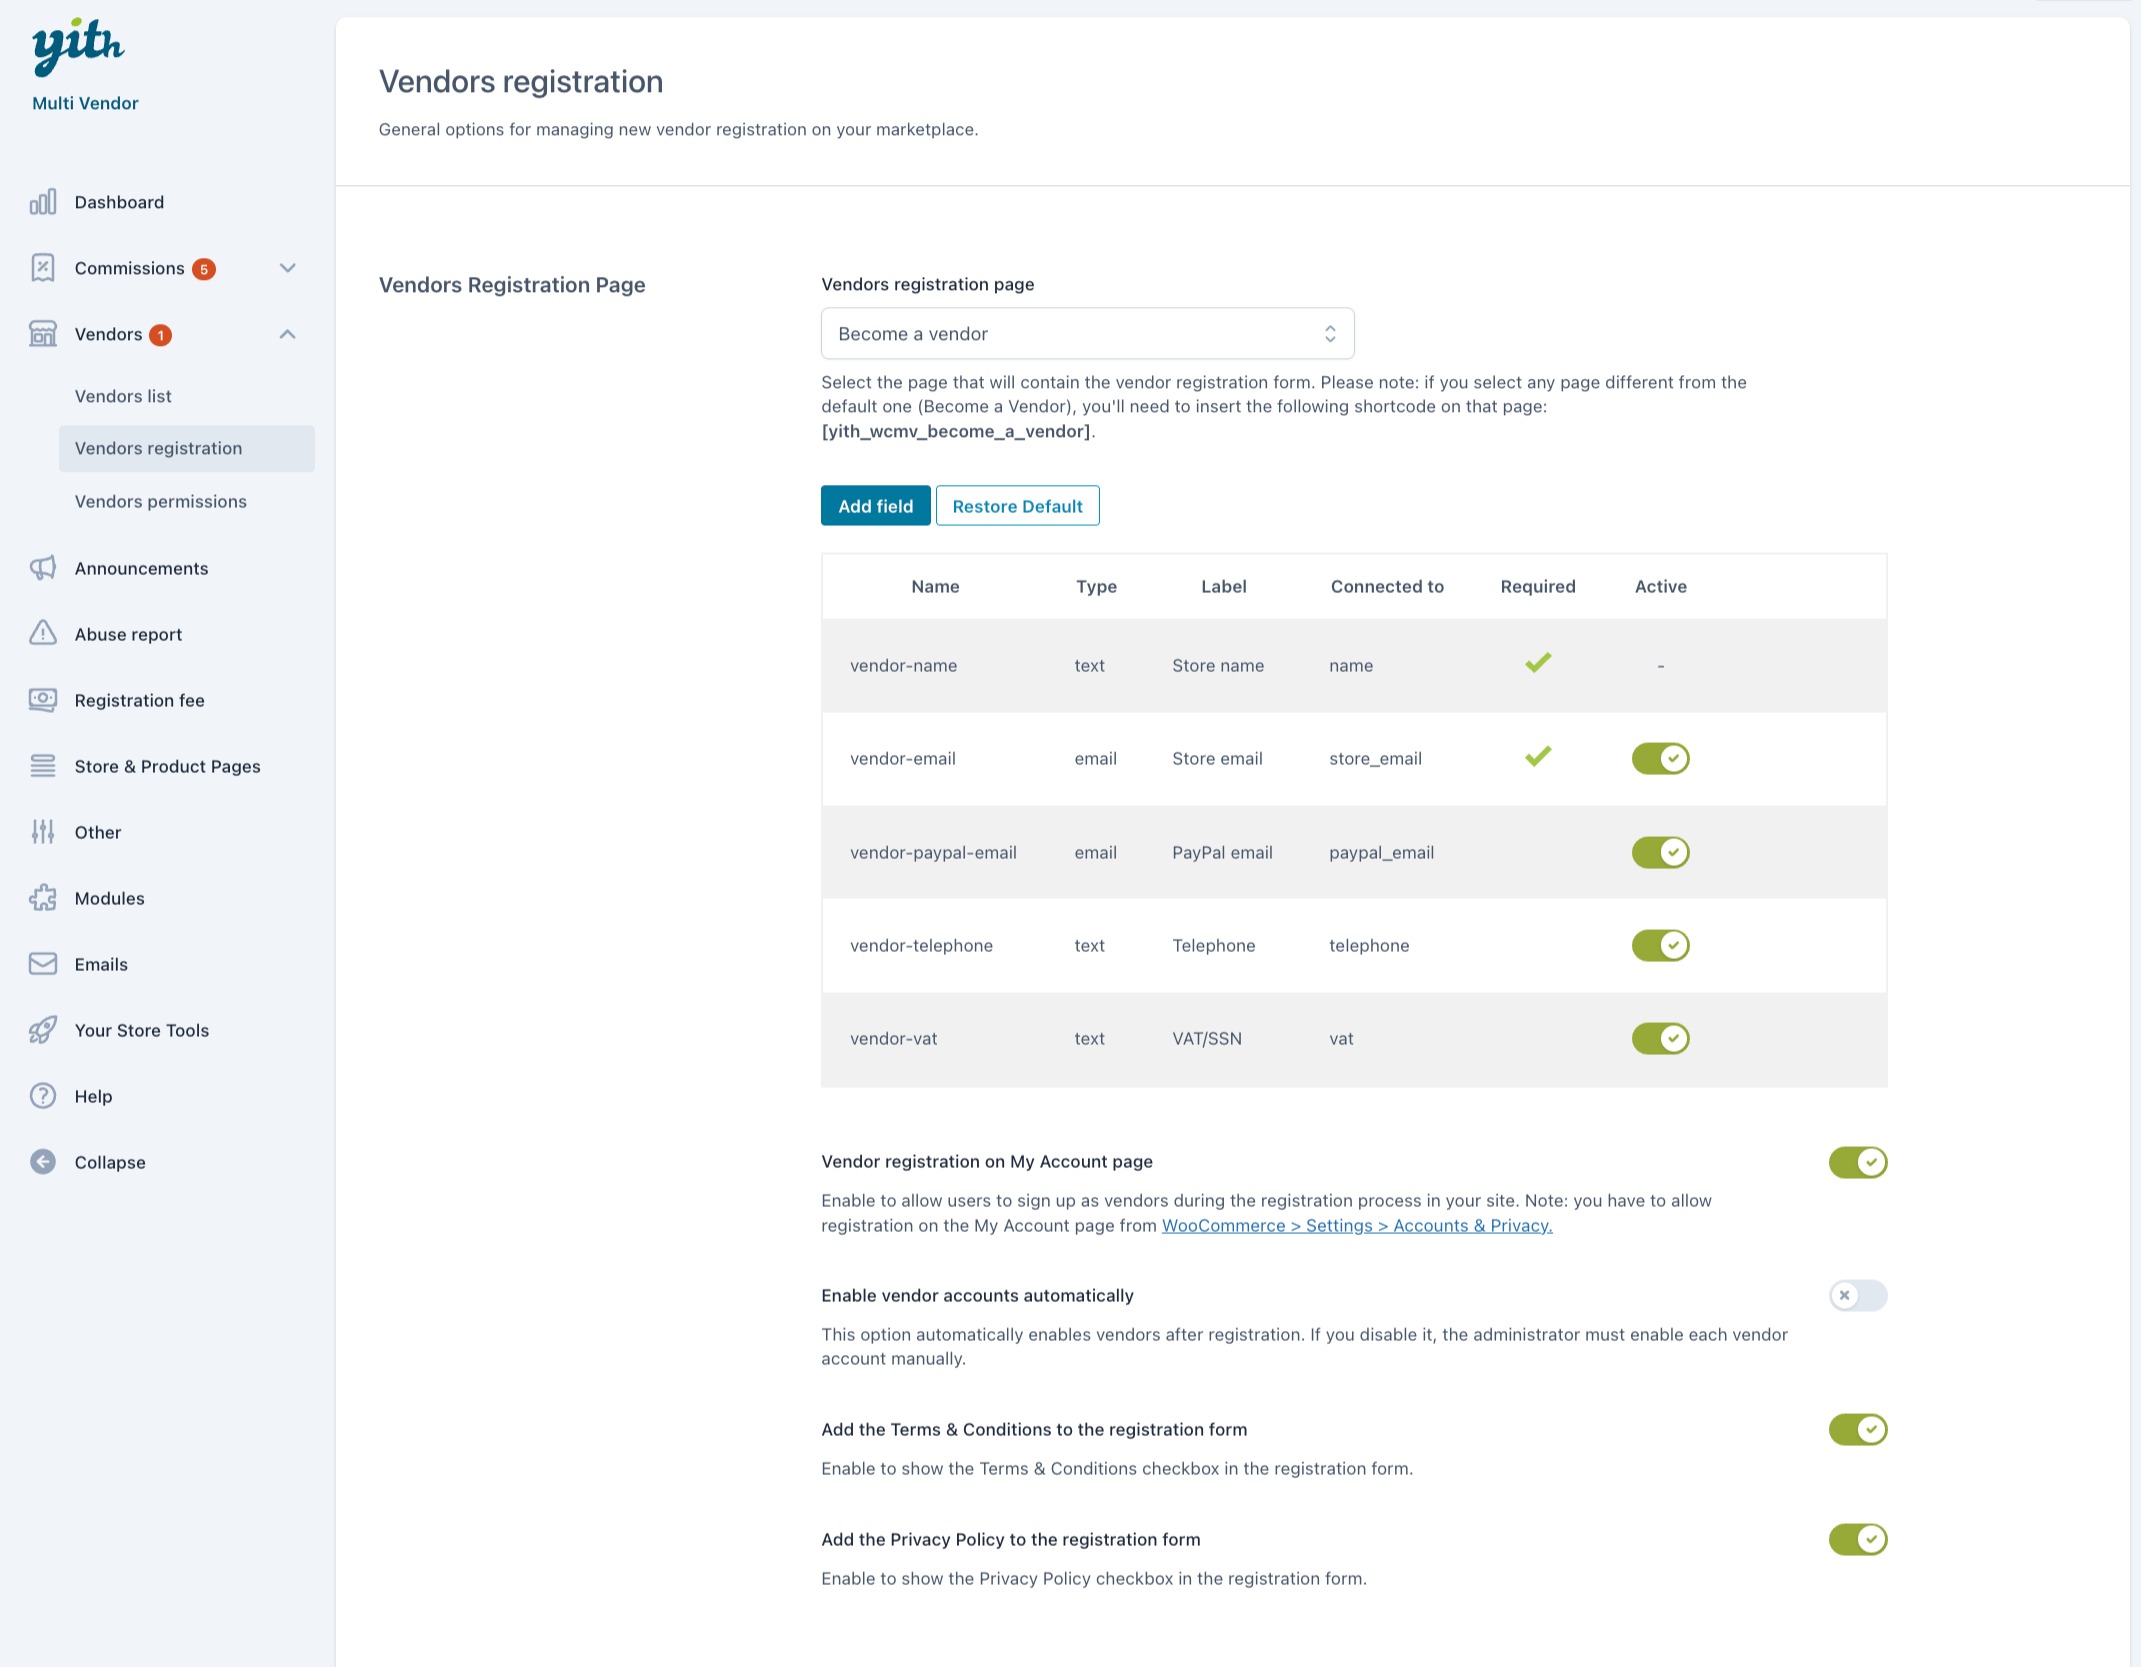Click the Add field button

(x=875, y=506)
